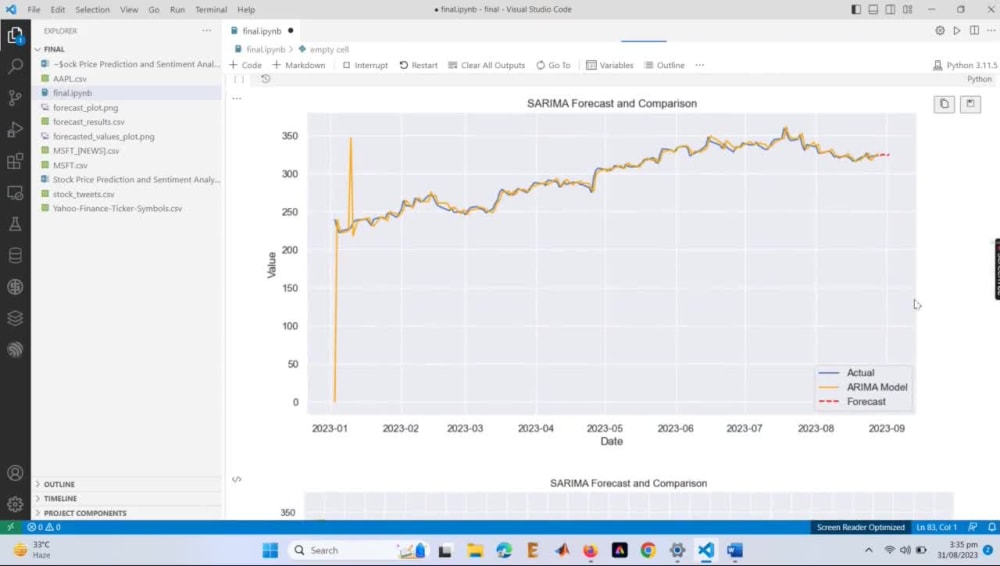Open the Remote Explorer view

click(15, 192)
